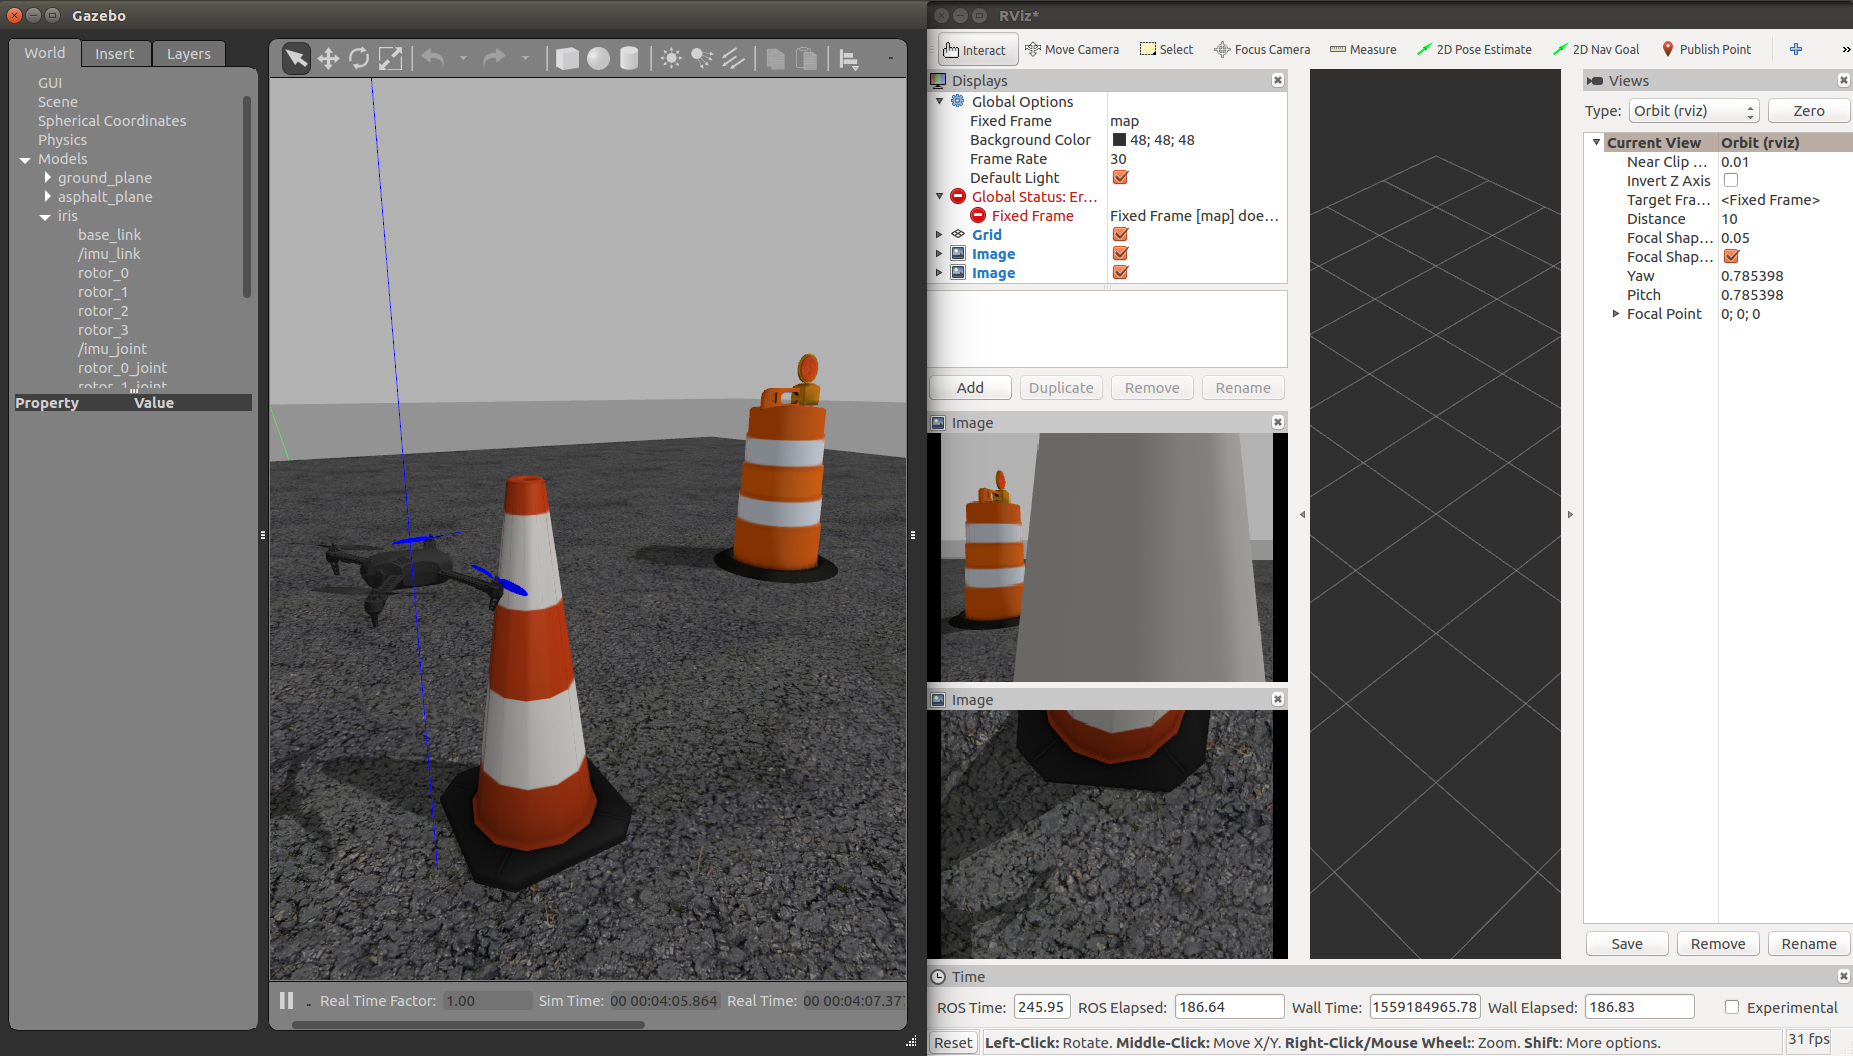Switch to the World tab
1853x1056 pixels.
[x=45, y=53]
